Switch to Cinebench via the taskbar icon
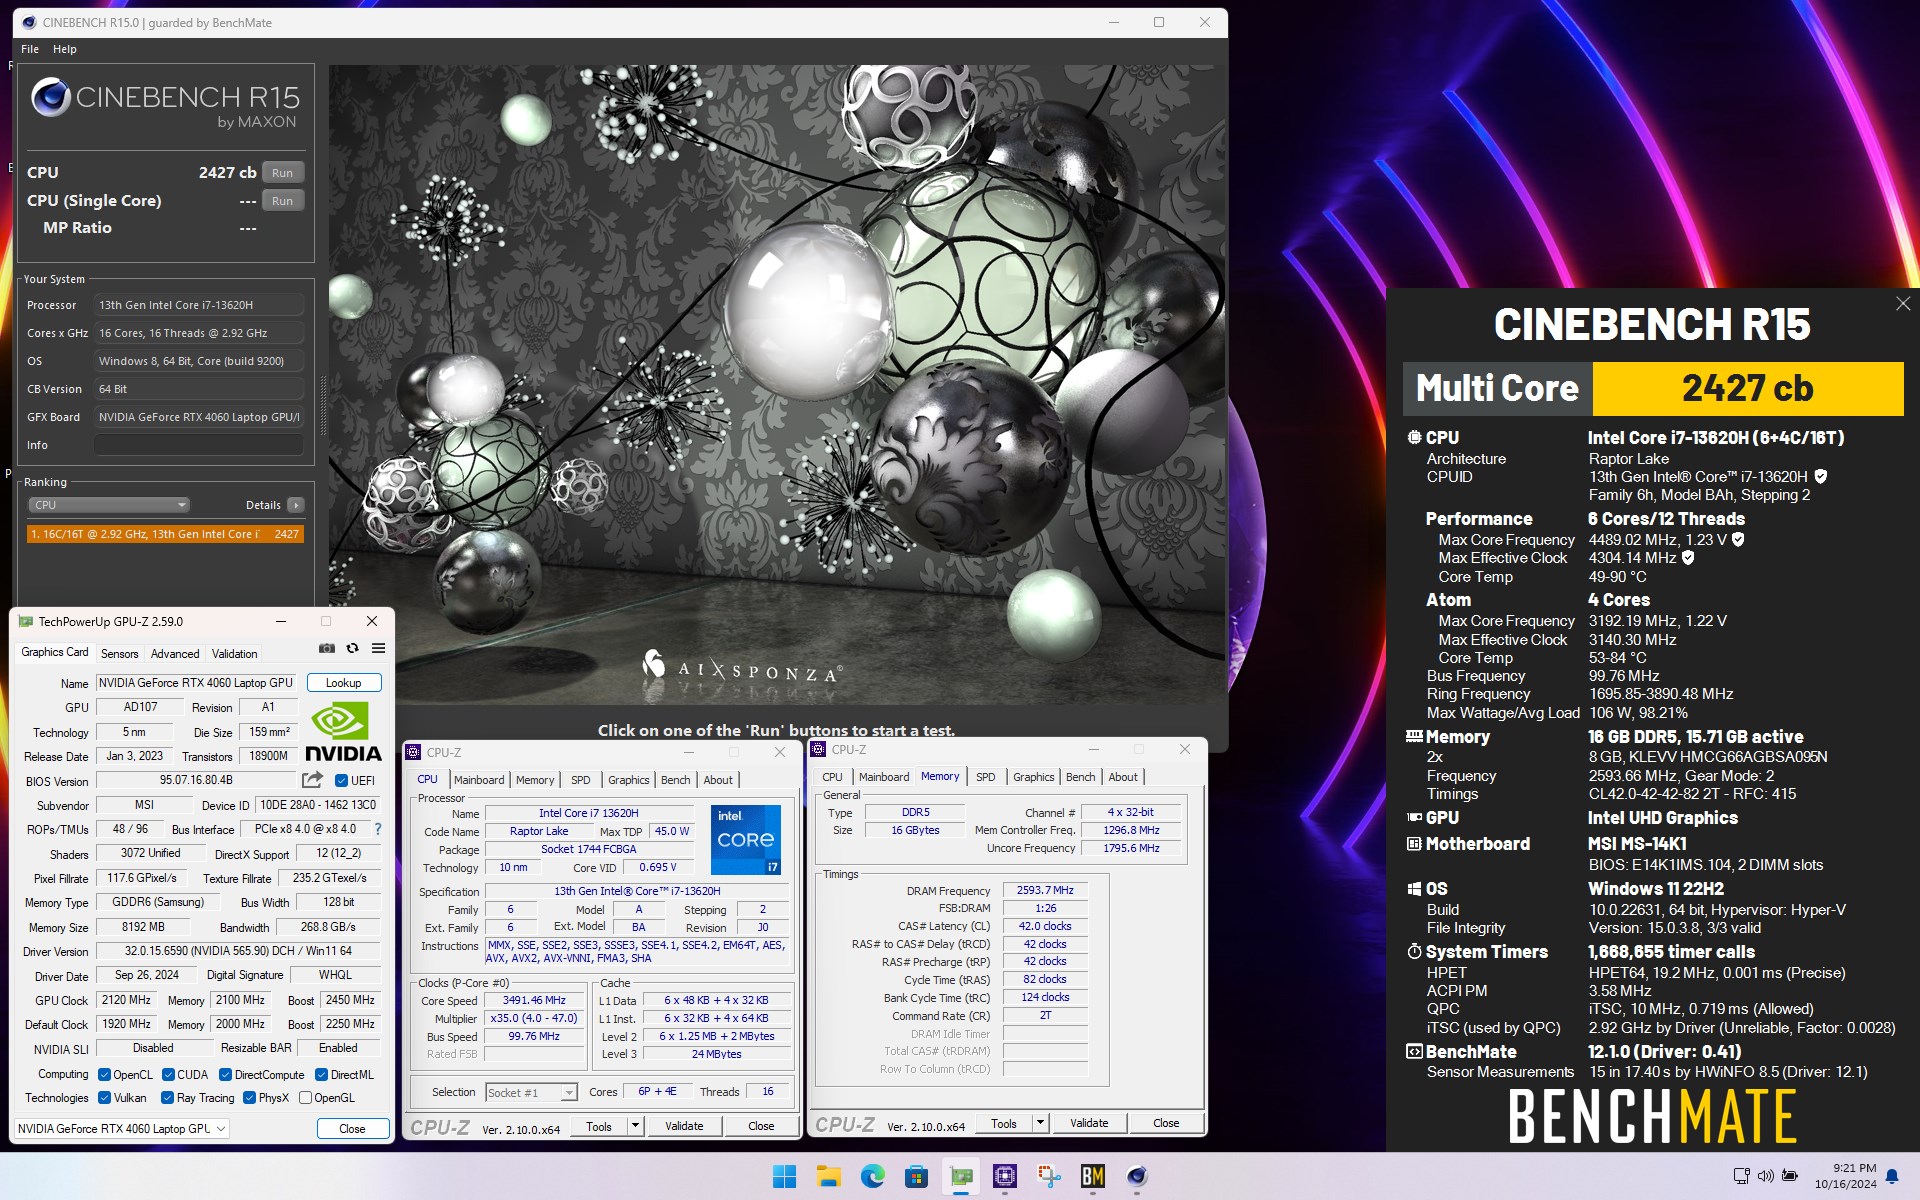The height and width of the screenshot is (1200, 1920). click(x=1137, y=1177)
